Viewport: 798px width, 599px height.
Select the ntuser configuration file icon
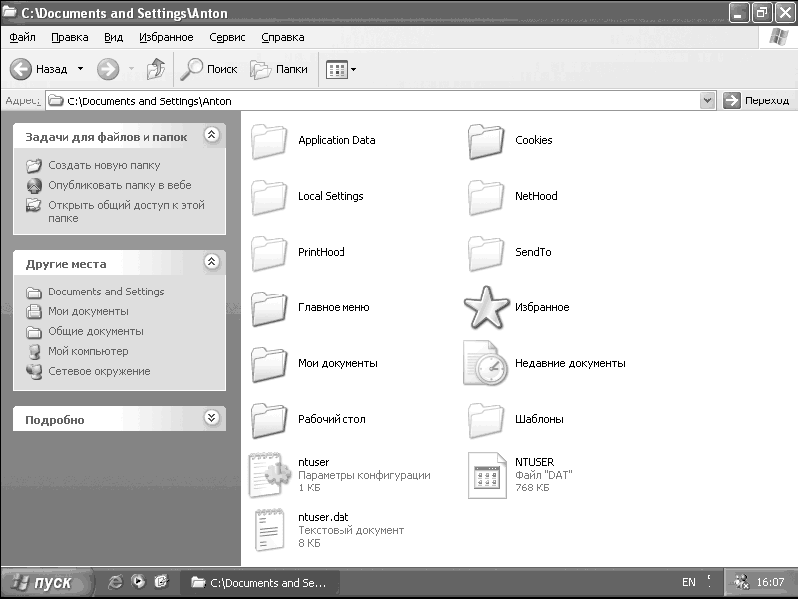point(269,474)
